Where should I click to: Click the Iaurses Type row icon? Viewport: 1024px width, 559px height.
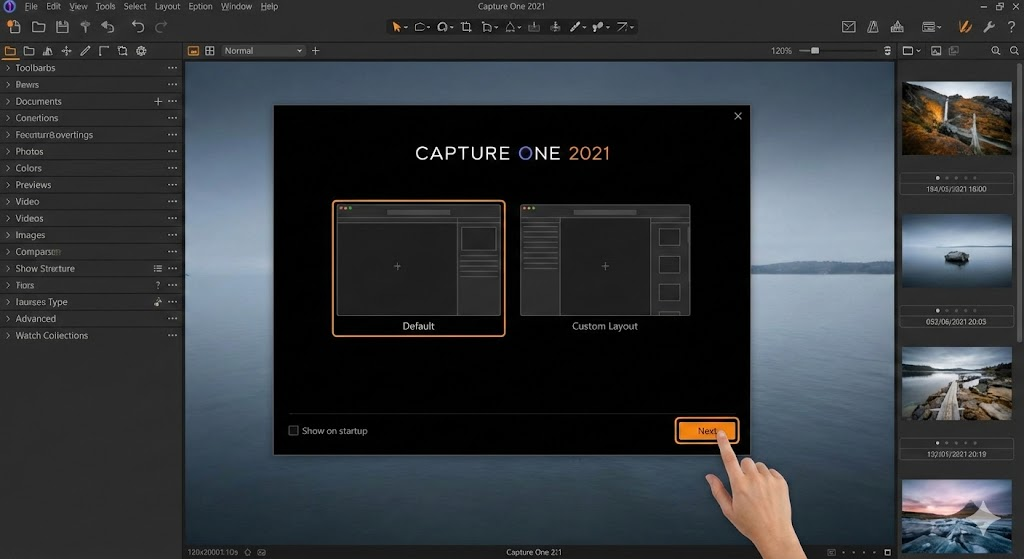(x=157, y=302)
